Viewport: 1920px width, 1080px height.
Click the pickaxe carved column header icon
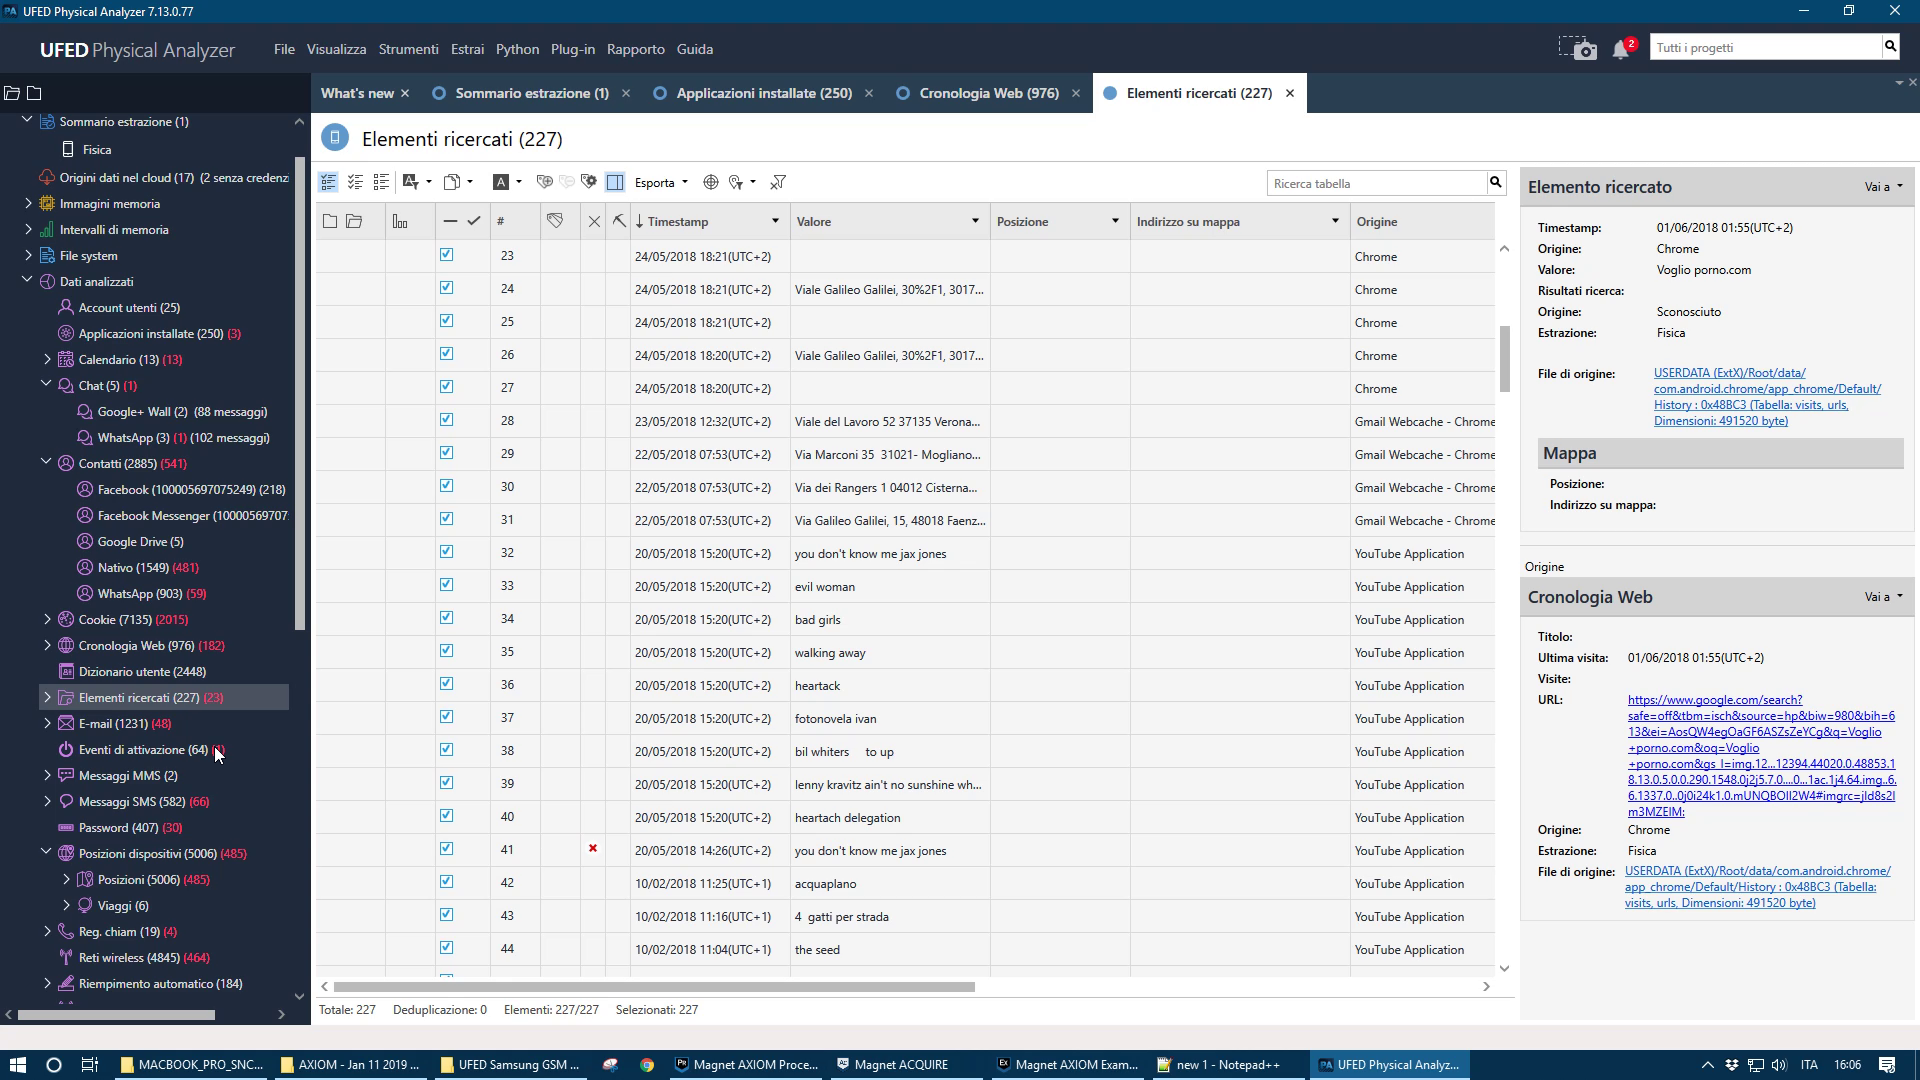click(619, 221)
